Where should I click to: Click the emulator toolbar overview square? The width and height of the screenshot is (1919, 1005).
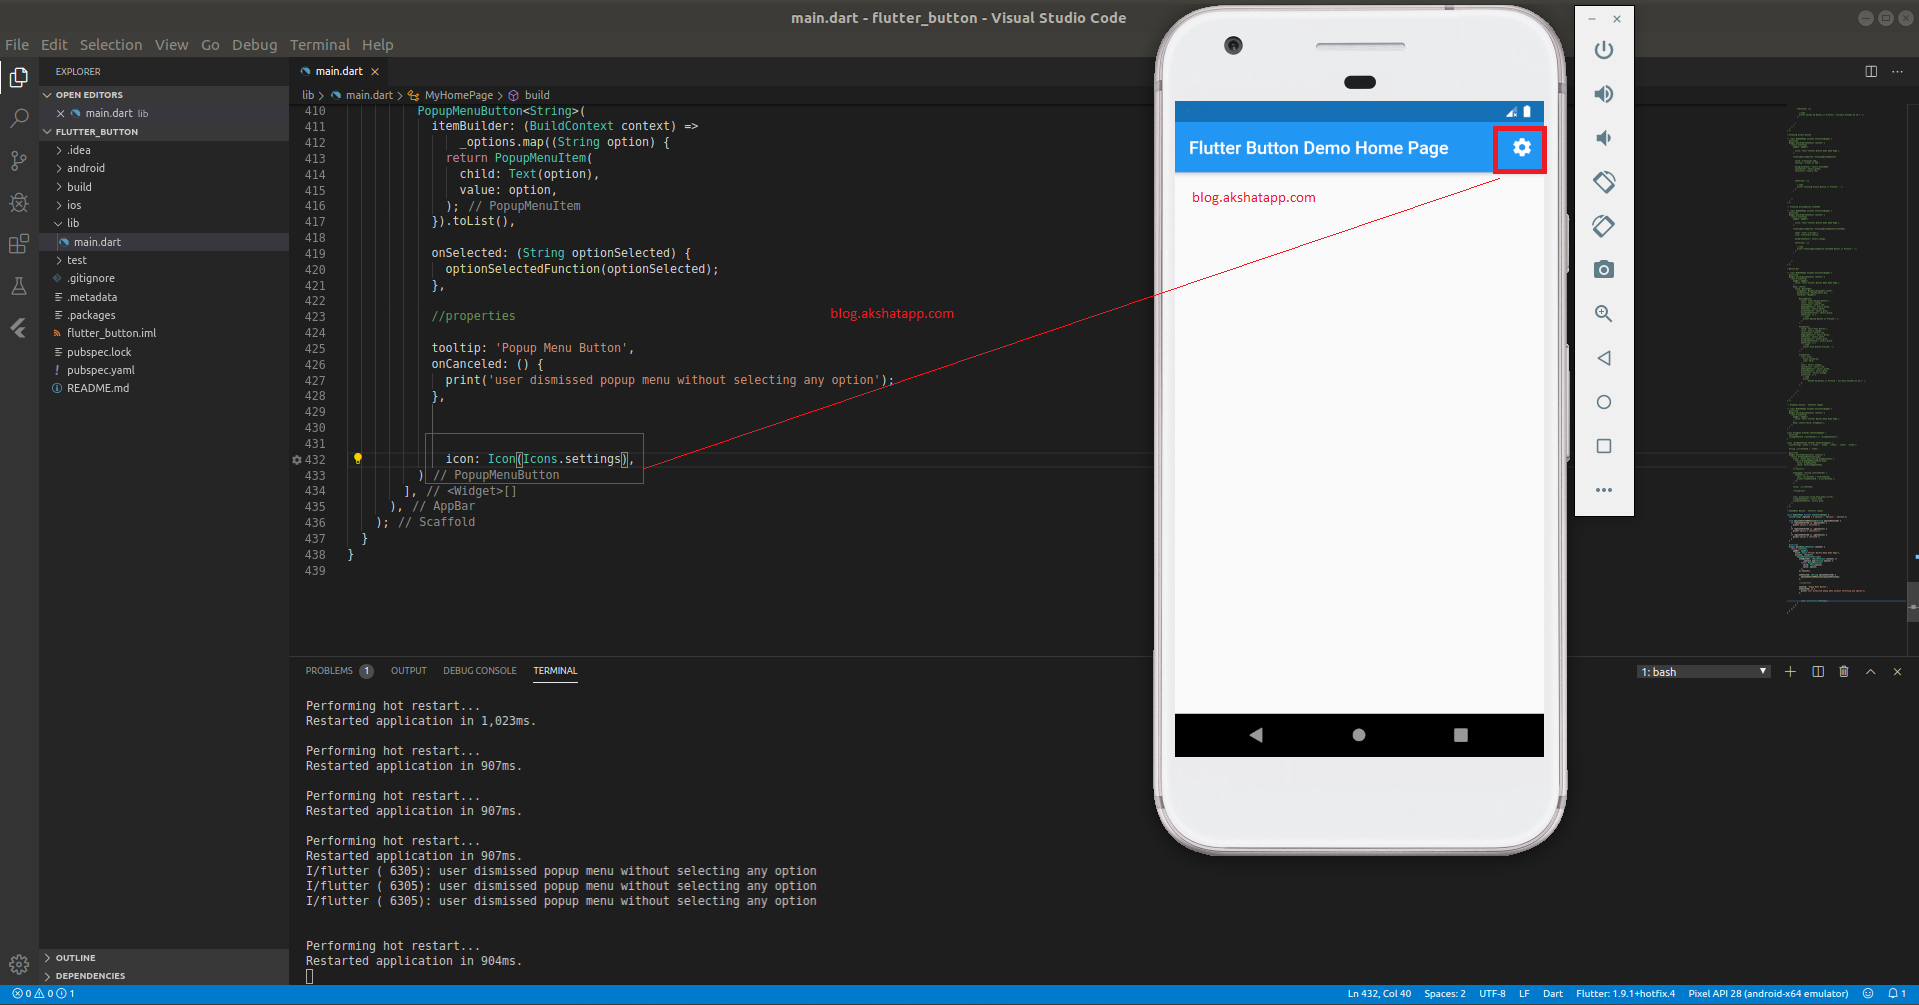1604,446
